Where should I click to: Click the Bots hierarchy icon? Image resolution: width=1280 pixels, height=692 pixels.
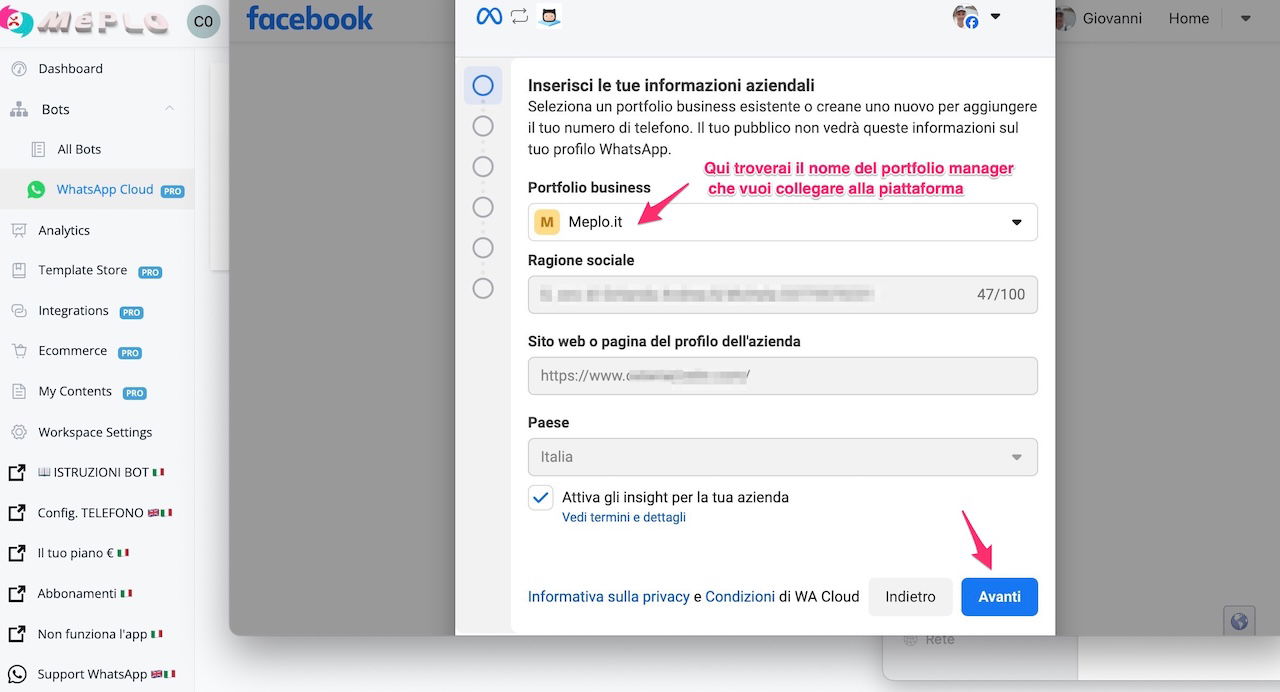[x=19, y=109]
